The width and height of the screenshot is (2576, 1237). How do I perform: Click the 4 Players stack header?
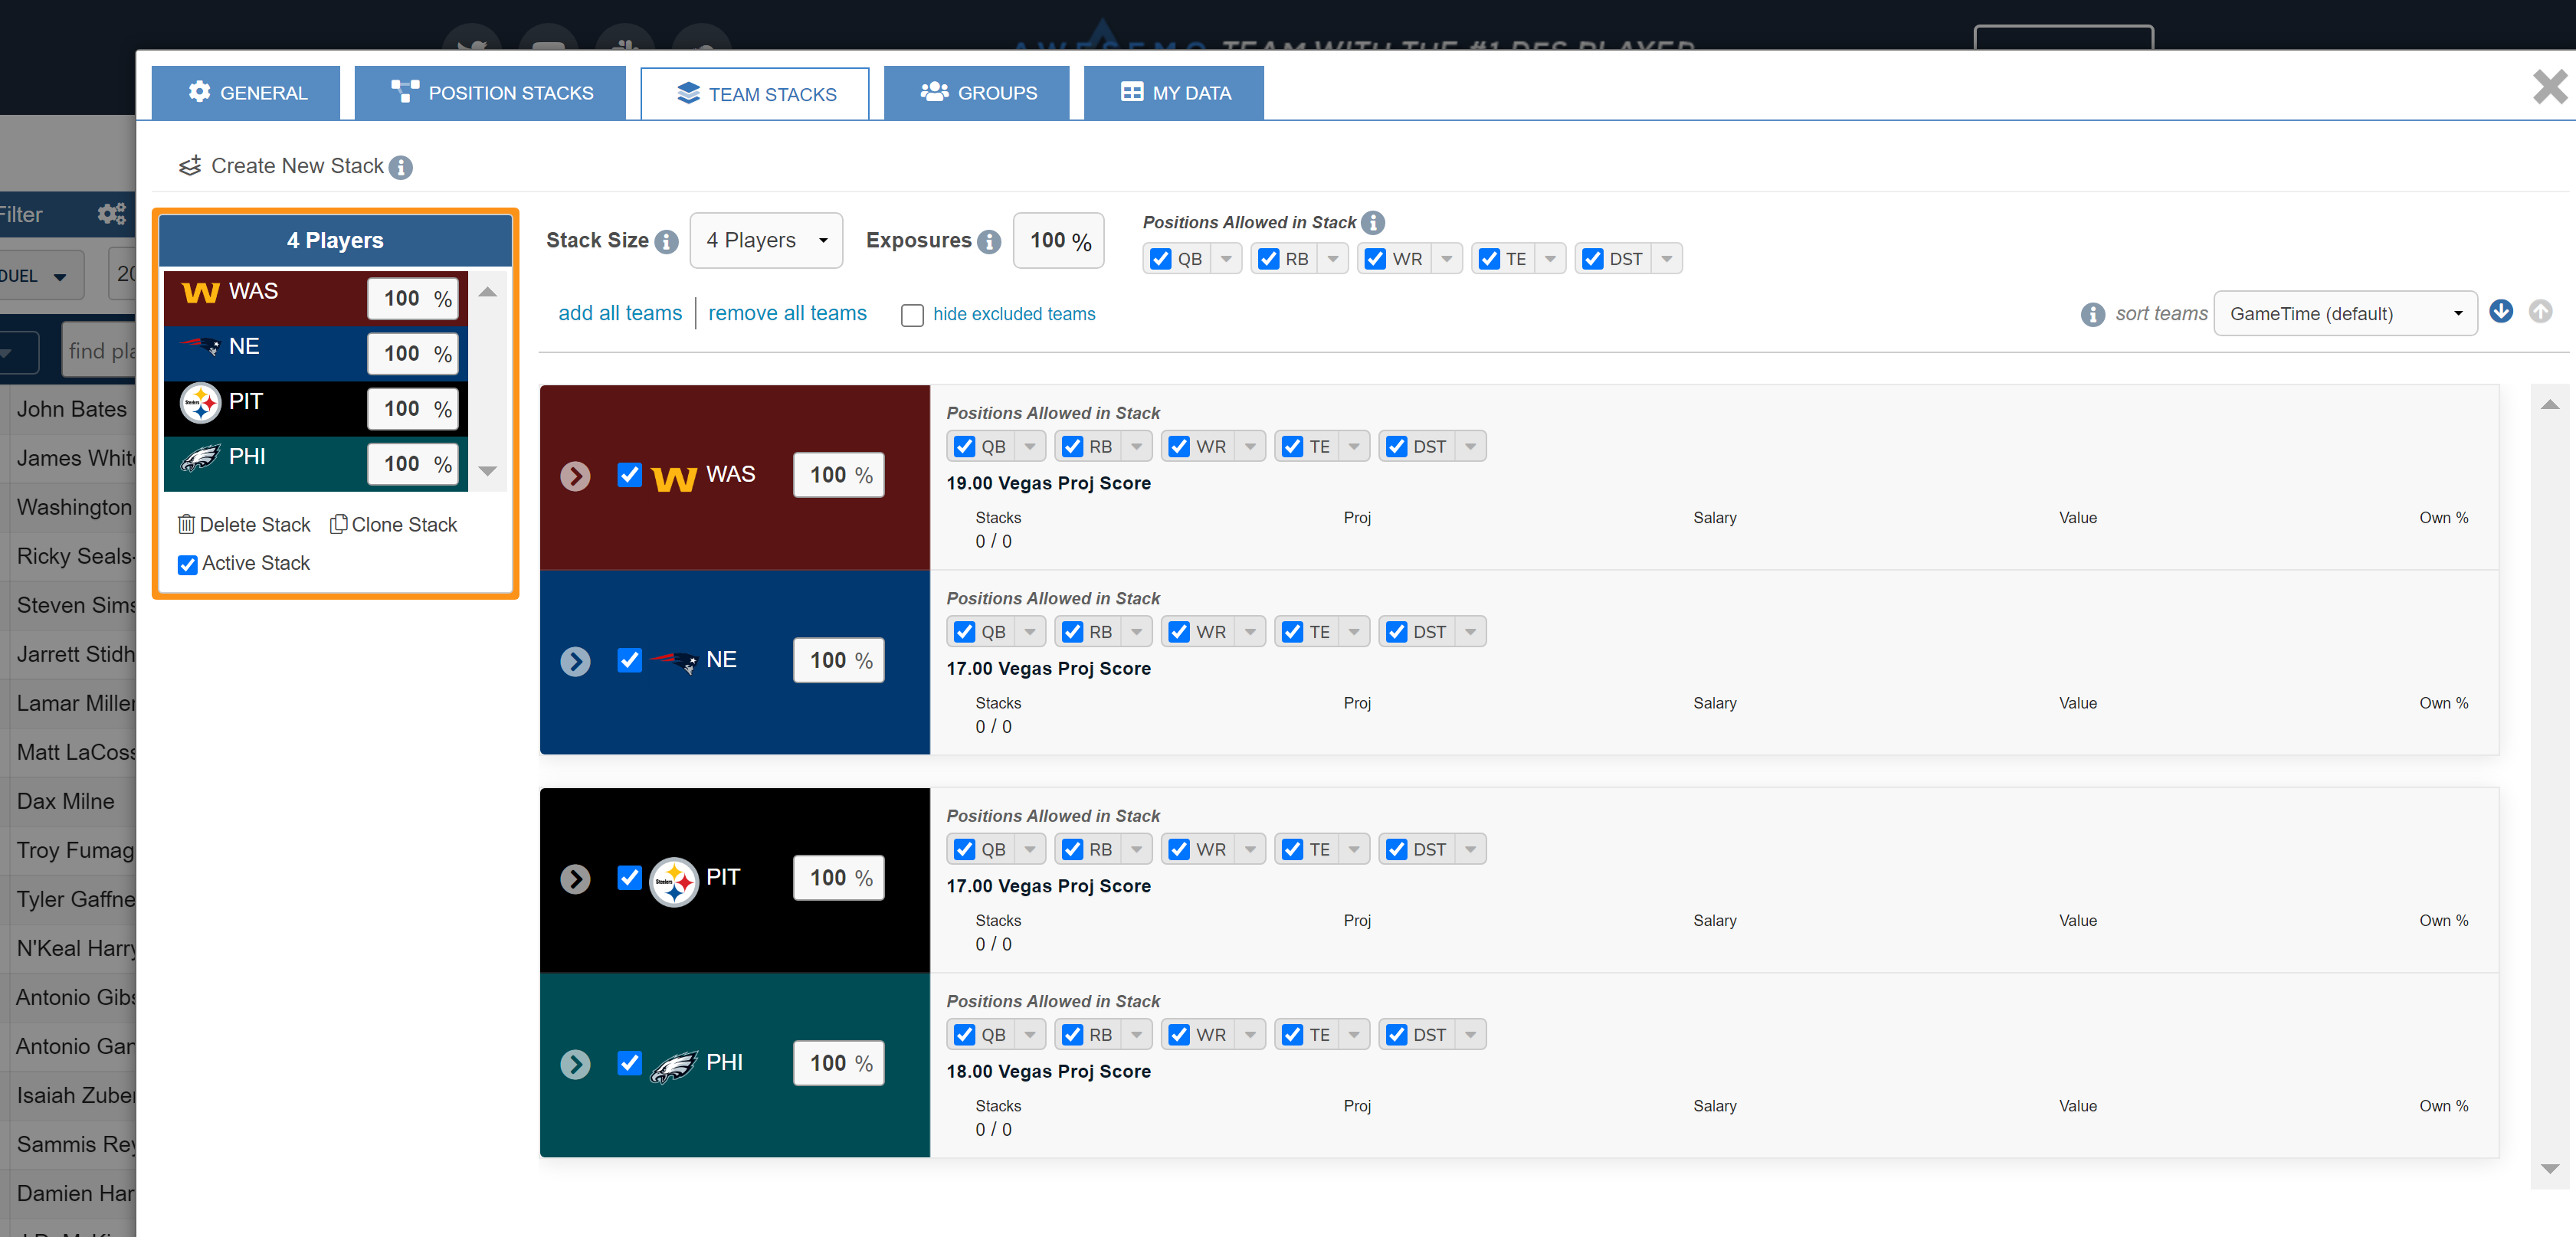(x=335, y=241)
